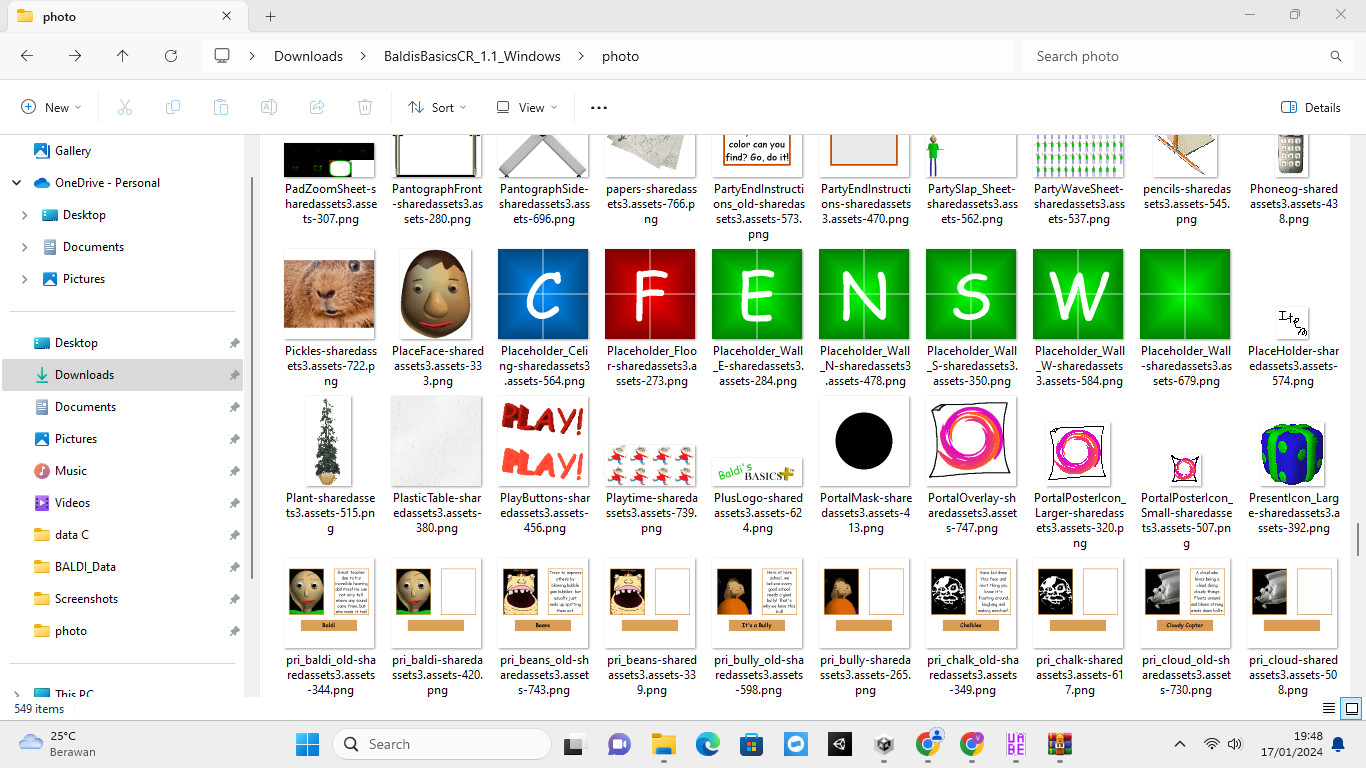The height and width of the screenshot is (768, 1366).
Task: Add a new tab with plus
Action: (x=270, y=16)
